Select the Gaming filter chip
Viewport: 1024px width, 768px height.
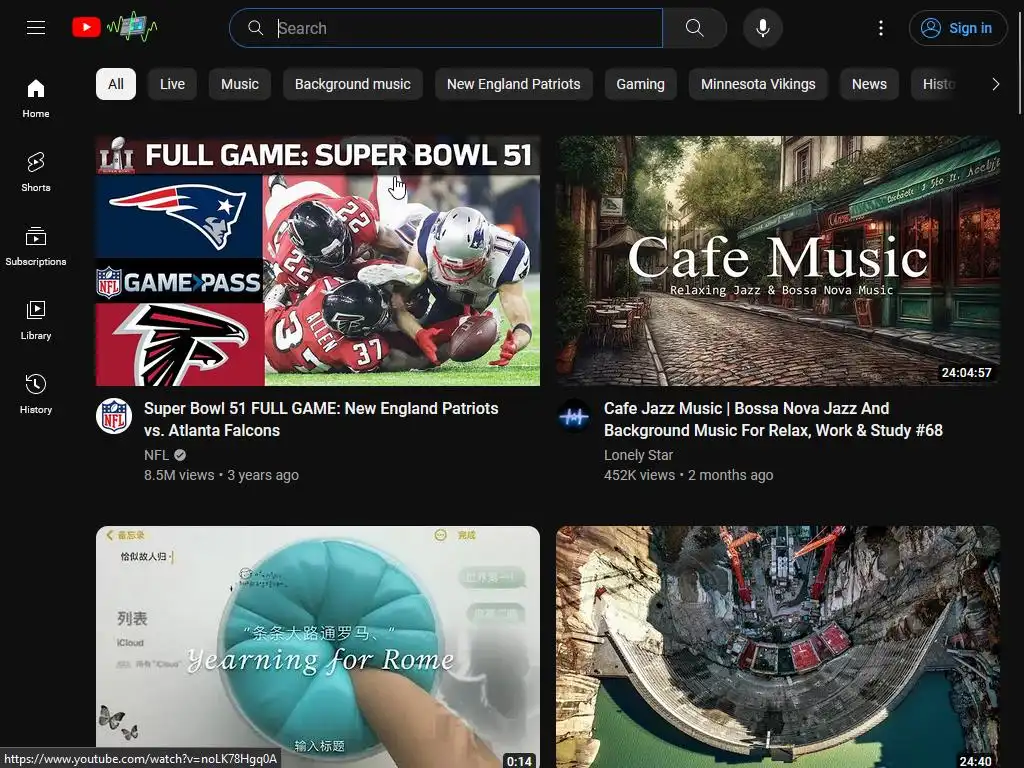[x=640, y=84]
